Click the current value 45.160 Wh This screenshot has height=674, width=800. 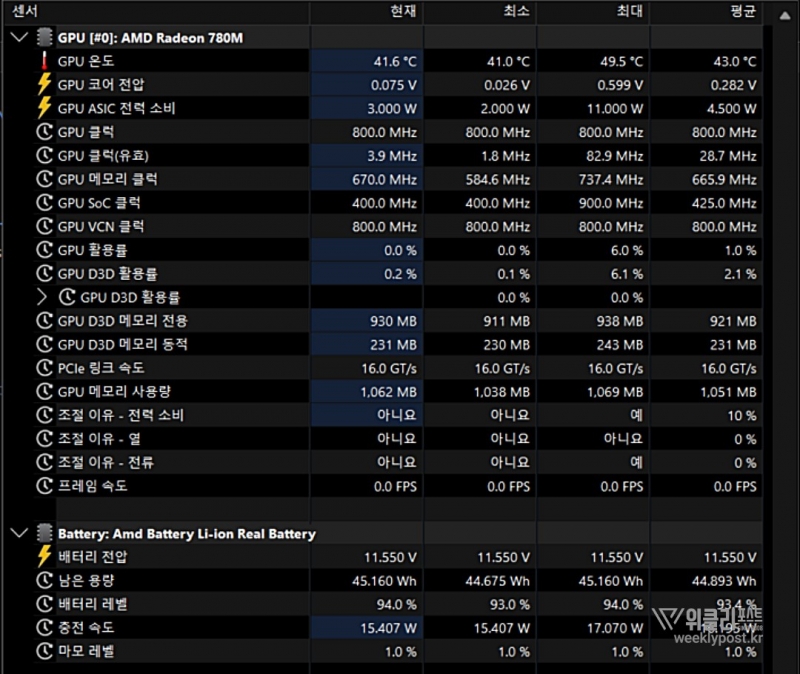[x=384, y=581]
